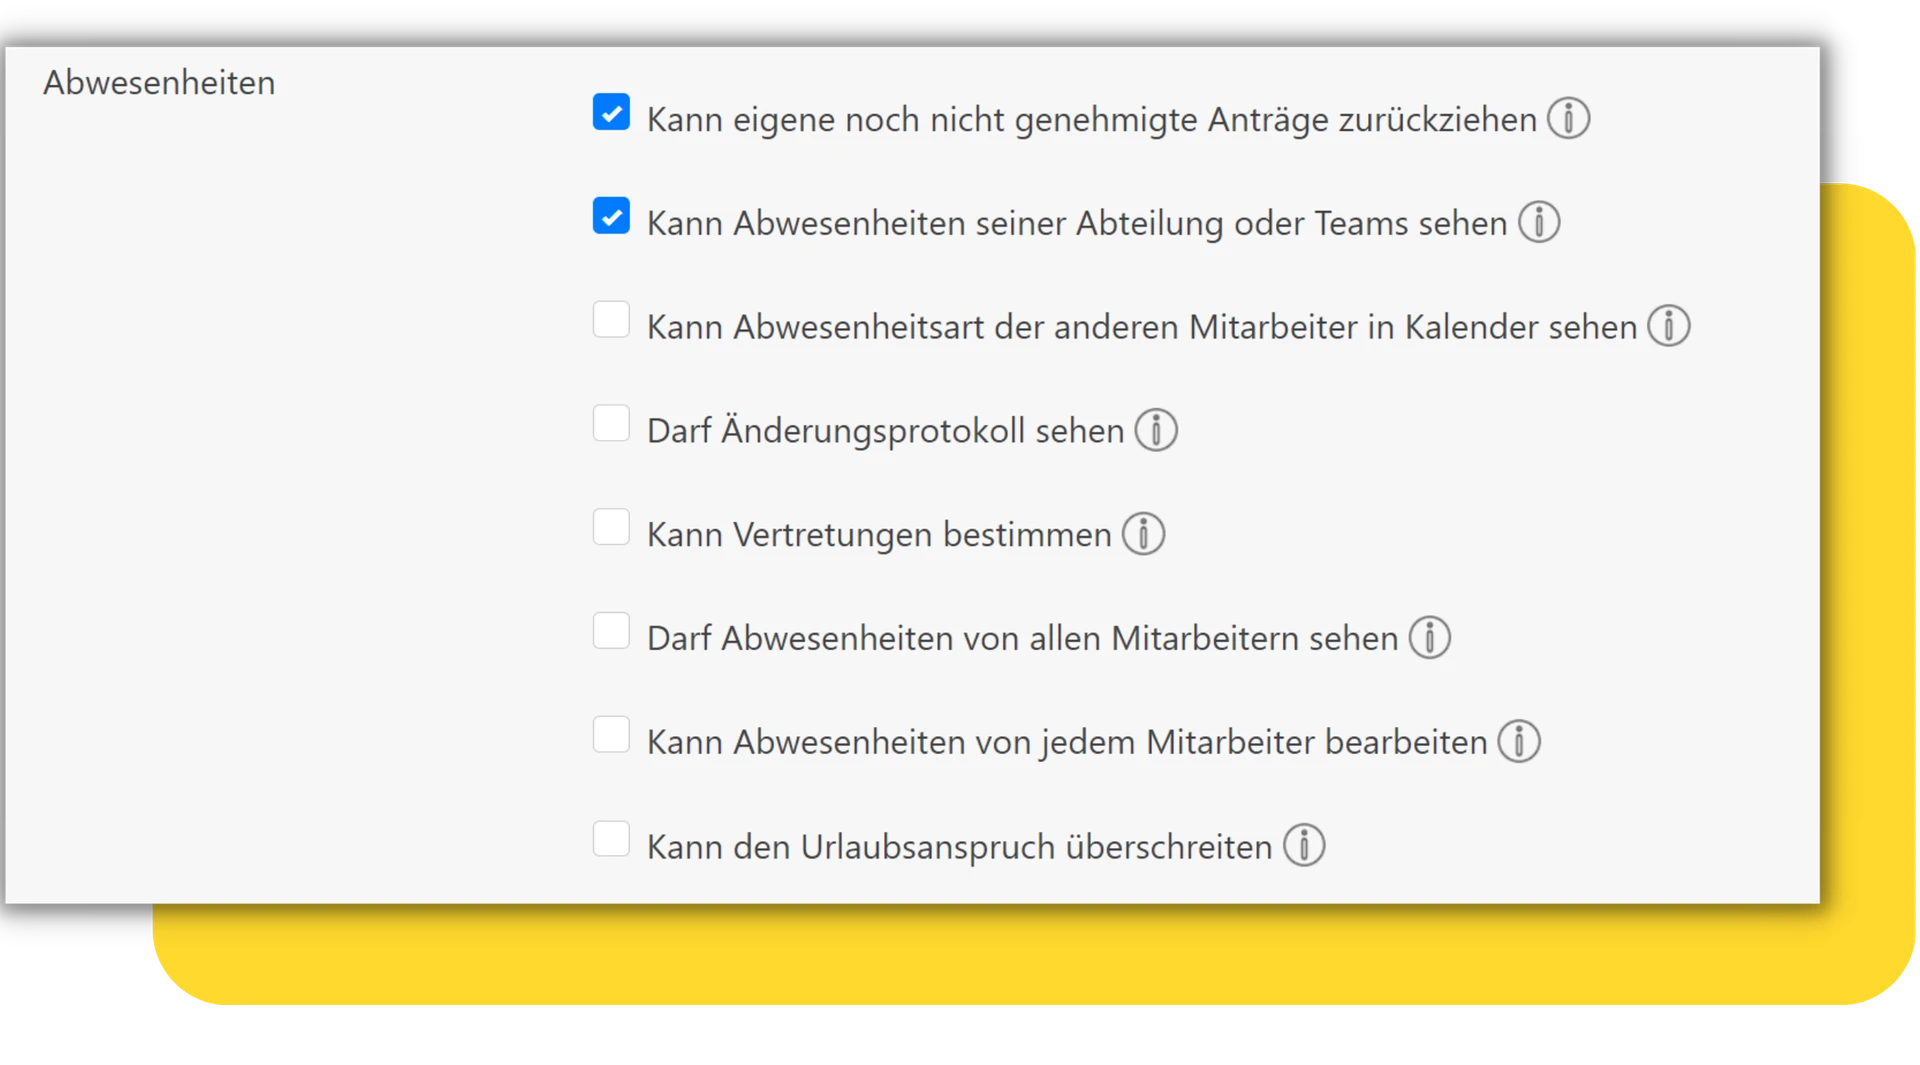Click the 'Abwesenheiten' section heading

[x=158, y=83]
